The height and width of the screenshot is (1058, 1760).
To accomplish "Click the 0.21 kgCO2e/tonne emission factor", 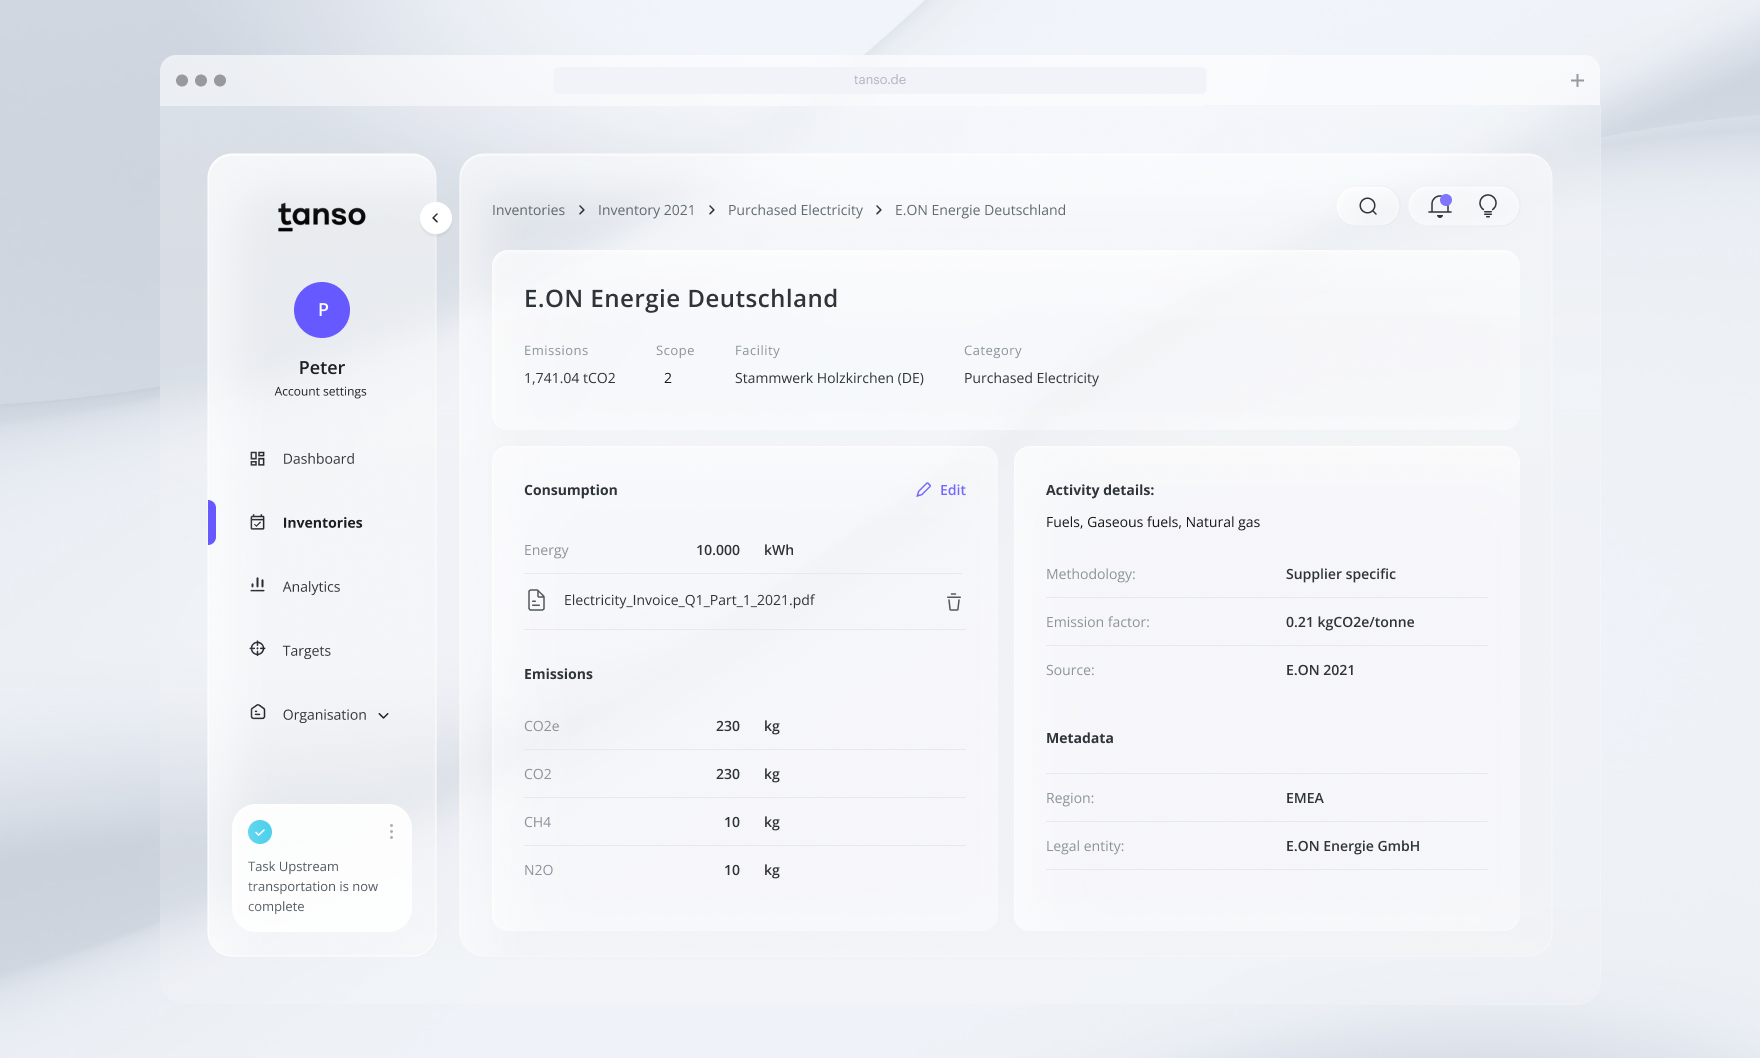I will click(x=1350, y=622).
